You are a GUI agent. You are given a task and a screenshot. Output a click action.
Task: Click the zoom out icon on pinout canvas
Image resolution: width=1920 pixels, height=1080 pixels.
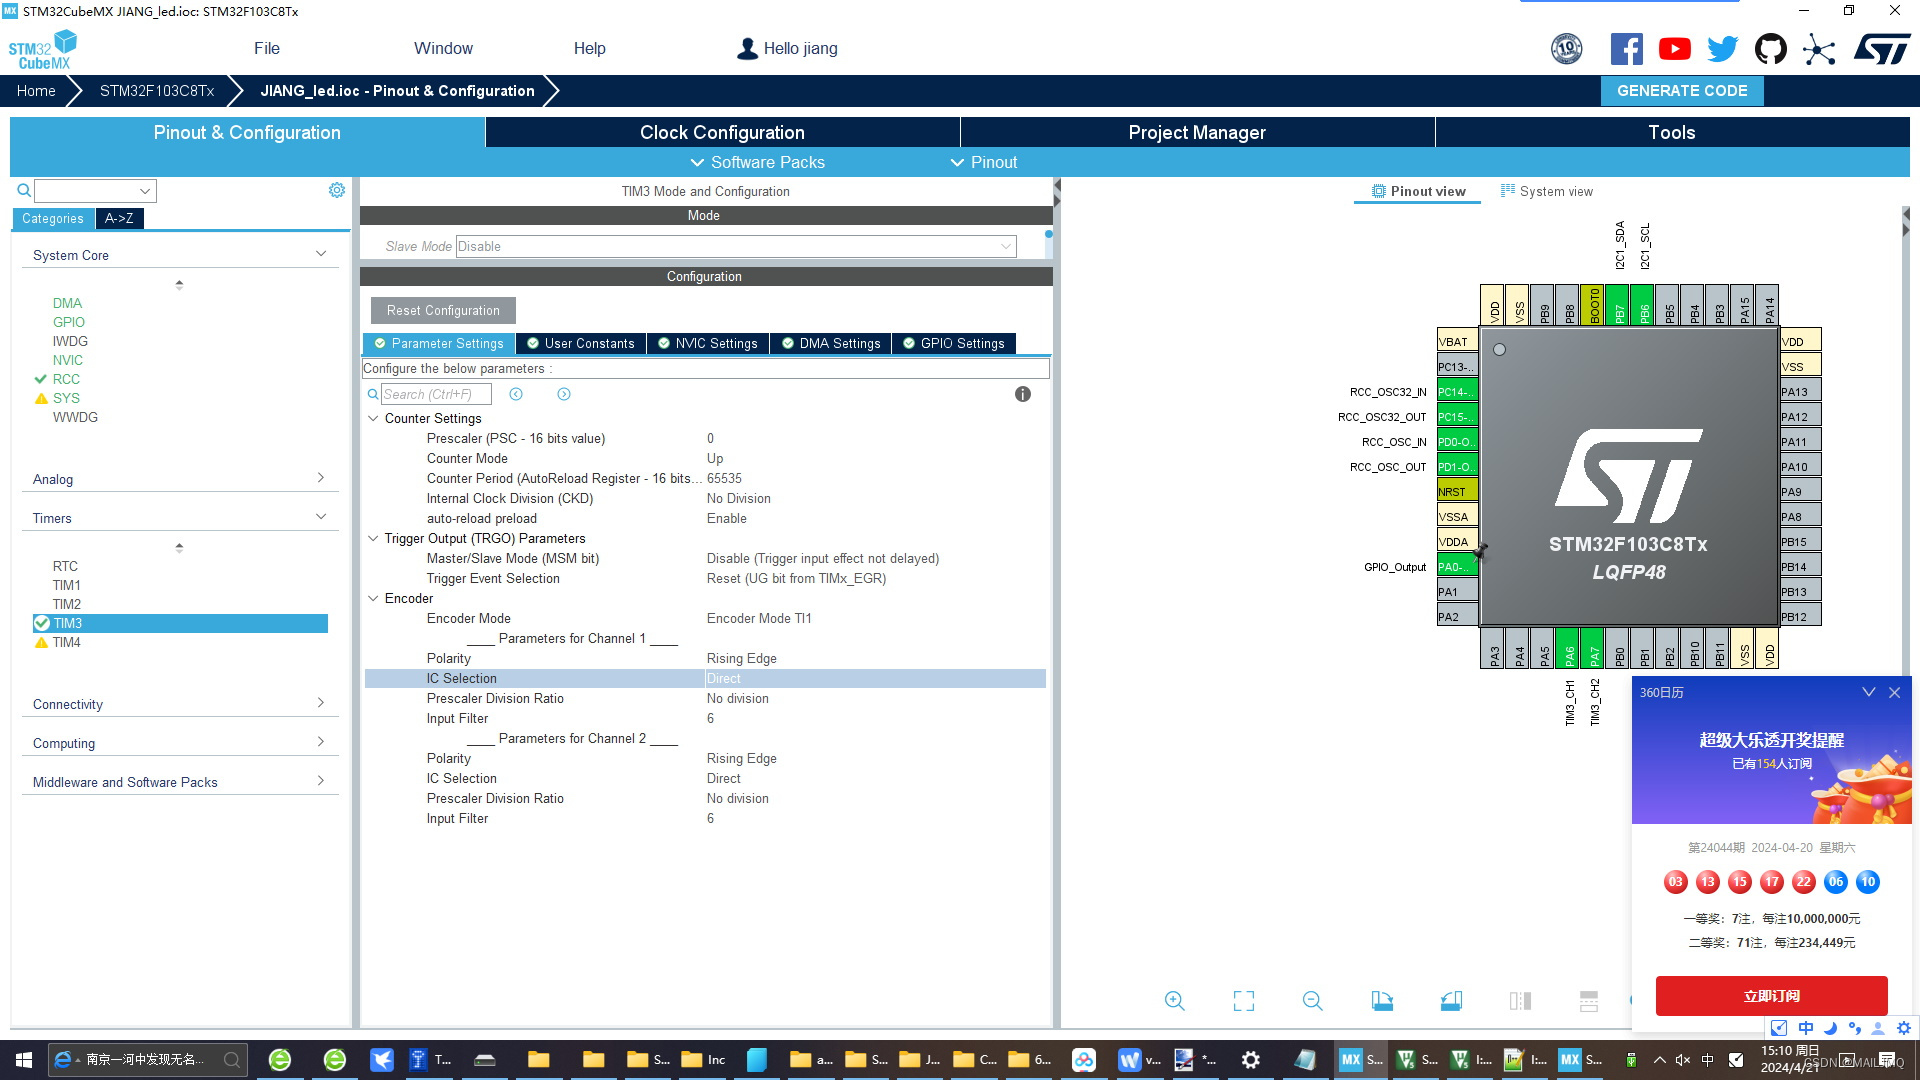point(1311,998)
